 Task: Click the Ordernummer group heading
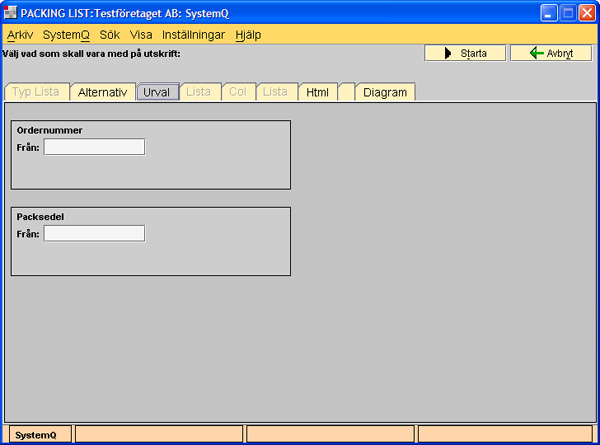tap(50, 130)
